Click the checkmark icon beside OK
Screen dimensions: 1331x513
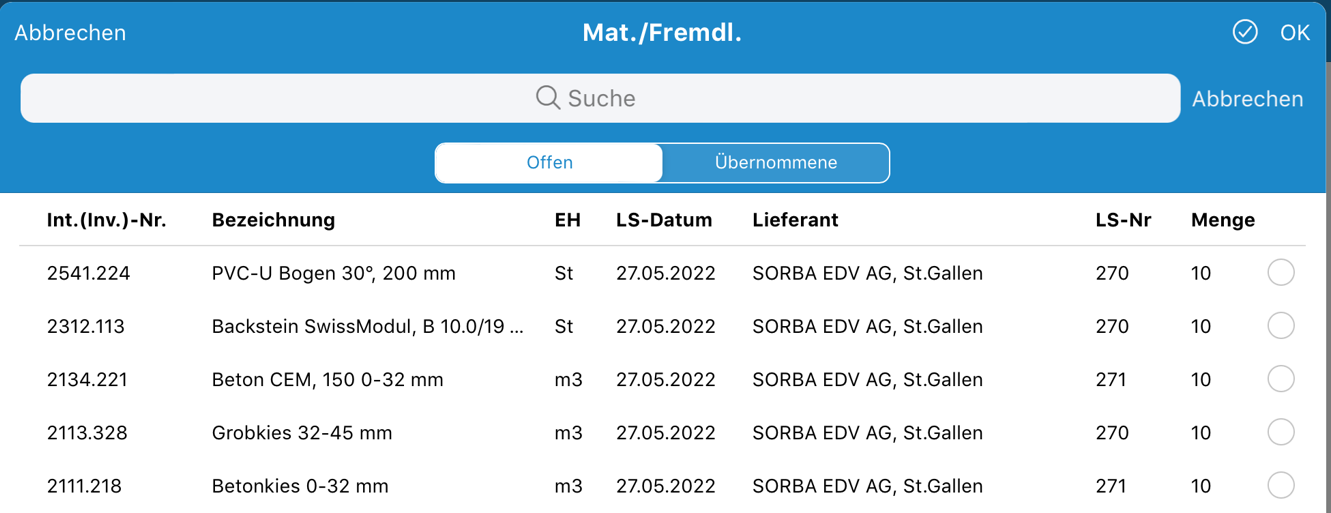click(1245, 32)
